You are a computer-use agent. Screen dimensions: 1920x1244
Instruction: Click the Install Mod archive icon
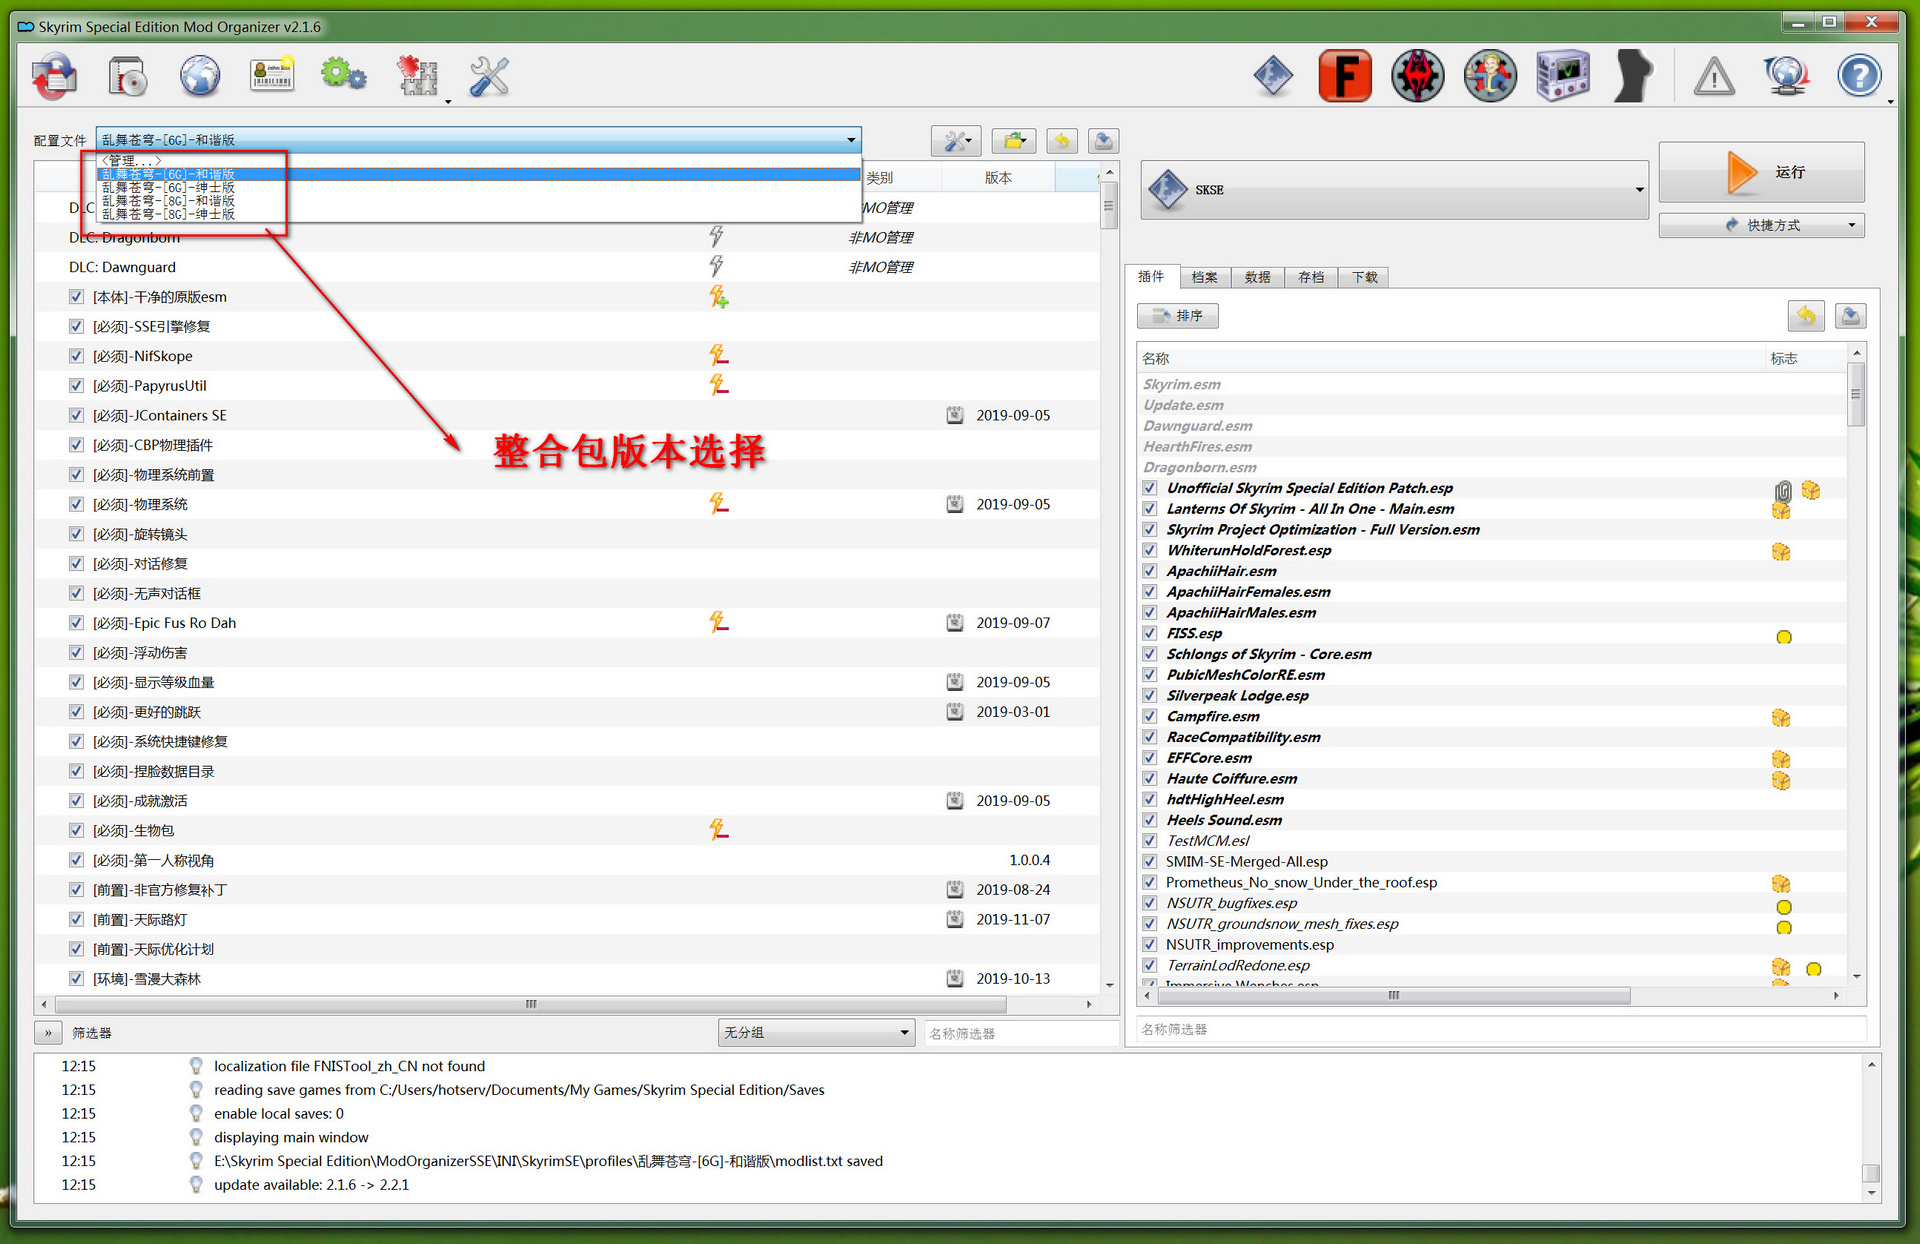[x=127, y=76]
